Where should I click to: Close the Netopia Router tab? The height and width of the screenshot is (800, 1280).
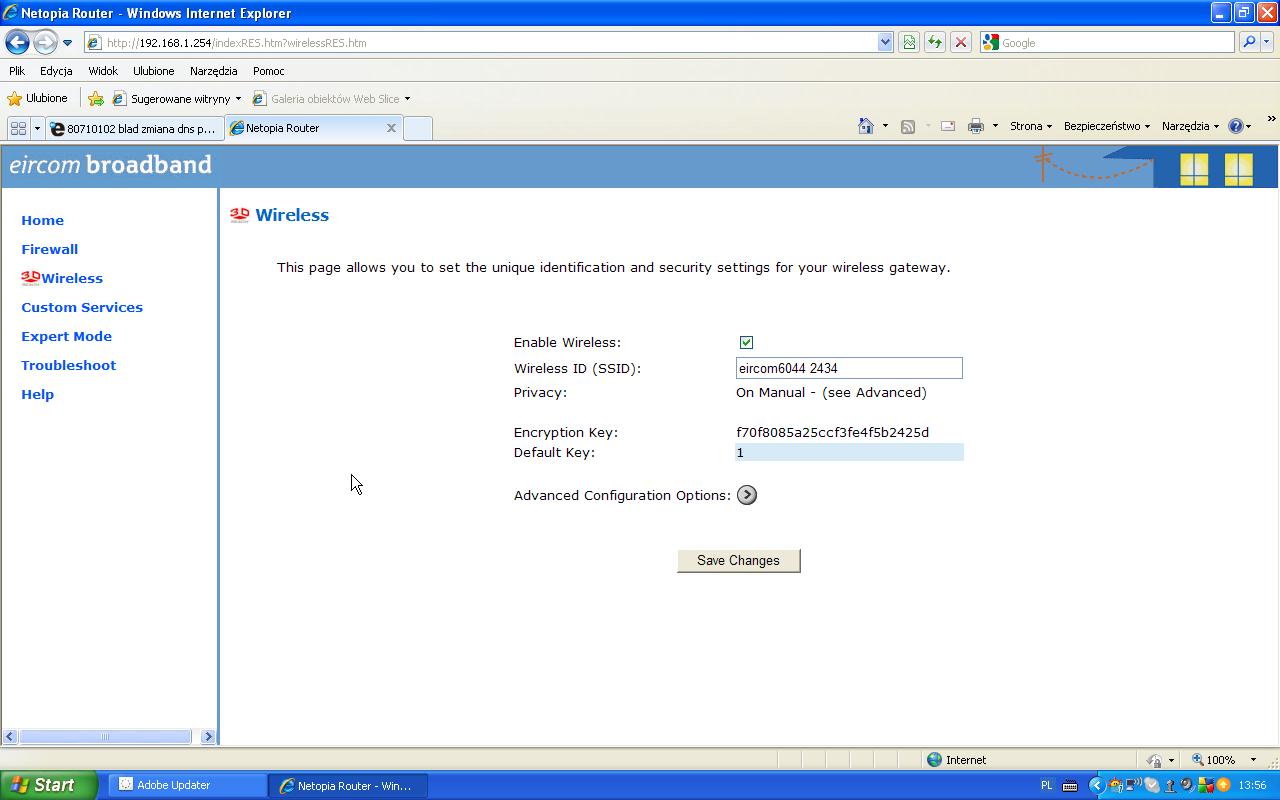coord(391,128)
